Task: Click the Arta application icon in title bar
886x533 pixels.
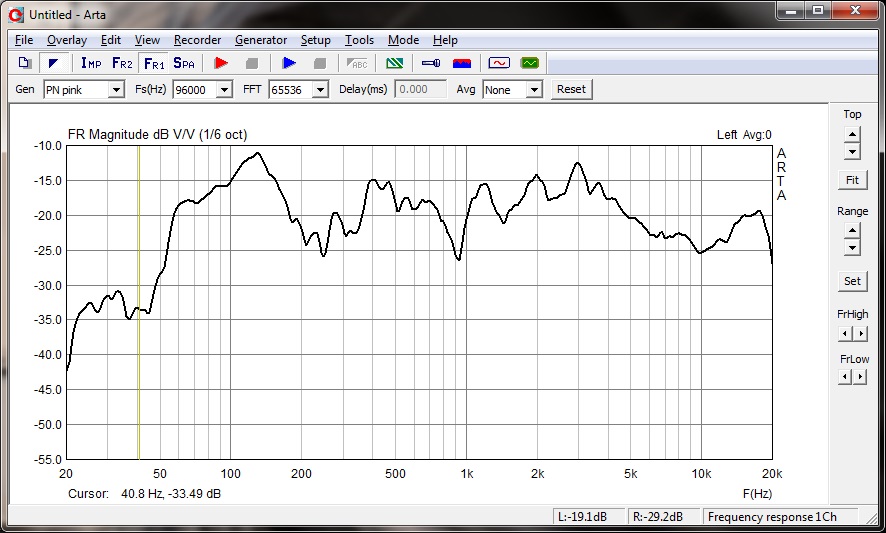Action: tap(16, 15)
